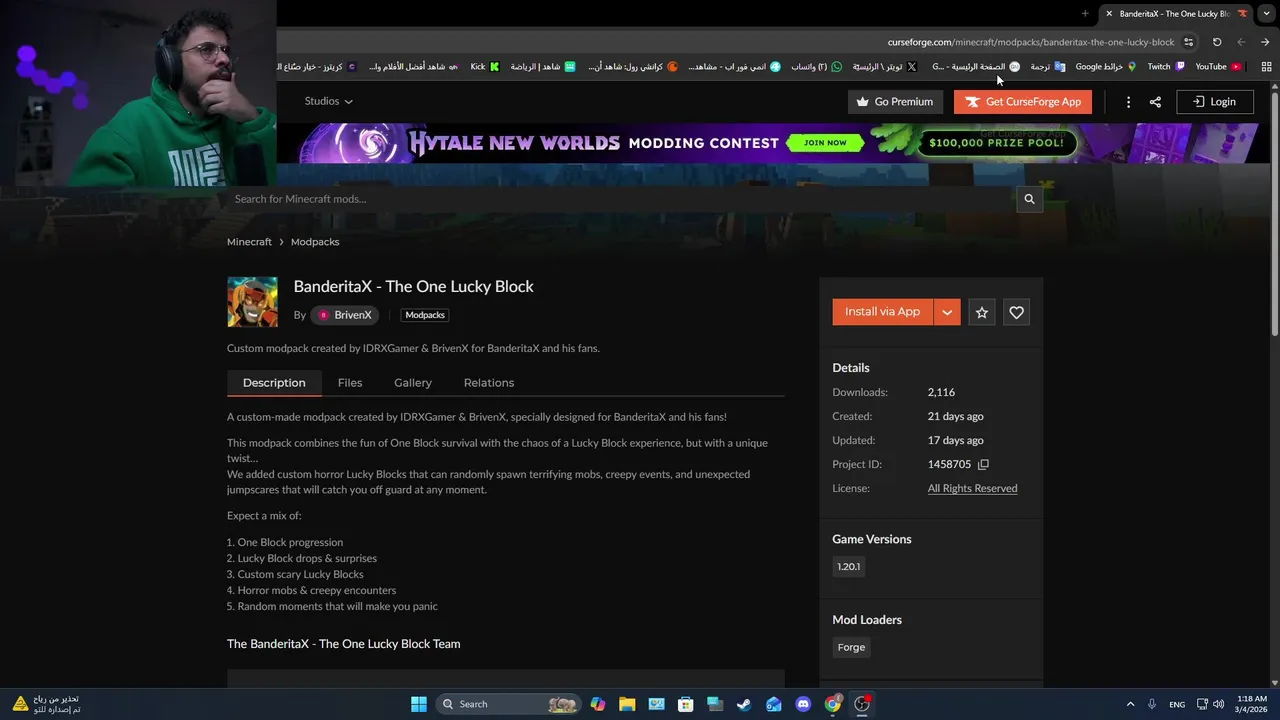The width and height of the screenshot is (1280, 720).
Task: Open BrivenX author profile link
Action: pos(345,315)
